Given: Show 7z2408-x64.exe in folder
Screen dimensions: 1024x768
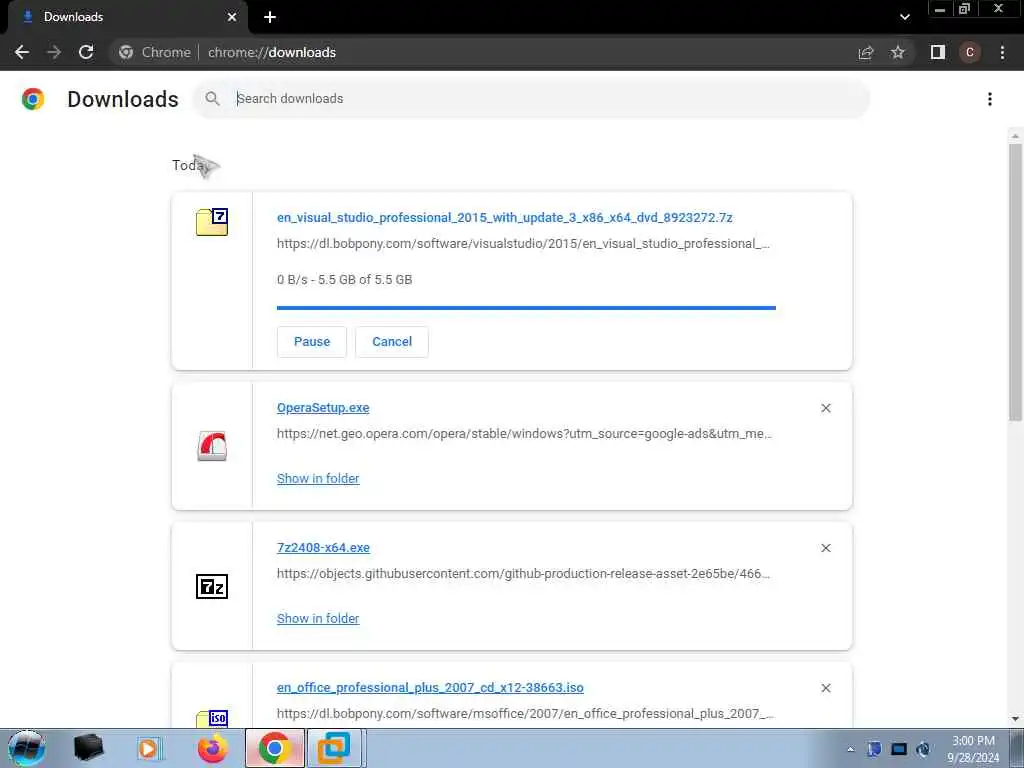Looking at the screenshot, I should (318, 618).
